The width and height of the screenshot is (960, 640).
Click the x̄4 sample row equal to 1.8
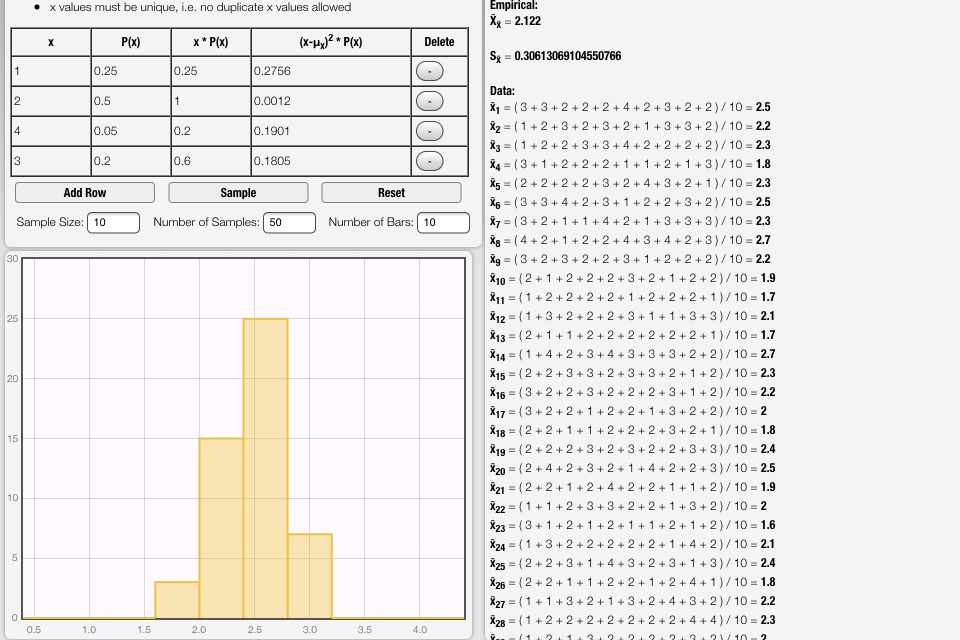(x=630, y=164)
